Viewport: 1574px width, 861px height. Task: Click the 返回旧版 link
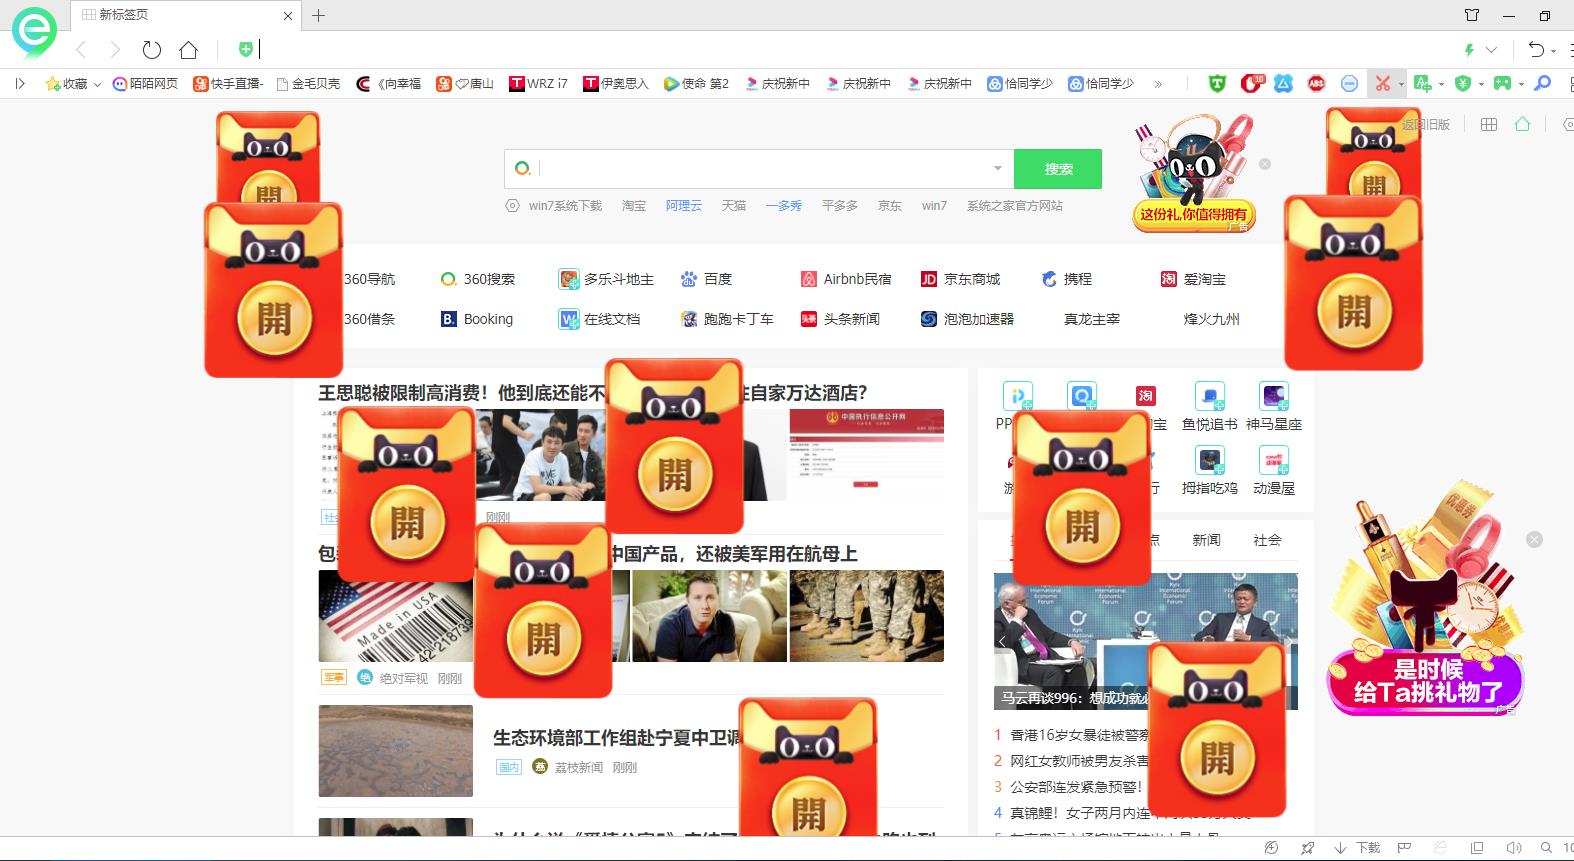tap(1425, 125)
